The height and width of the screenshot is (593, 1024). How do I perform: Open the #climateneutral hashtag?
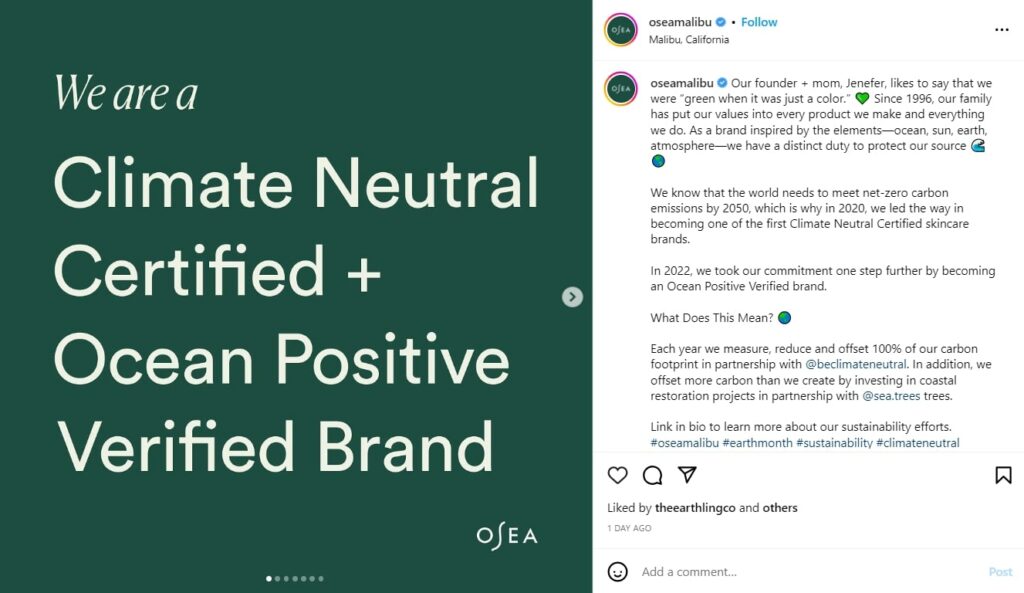coord(918,443)
